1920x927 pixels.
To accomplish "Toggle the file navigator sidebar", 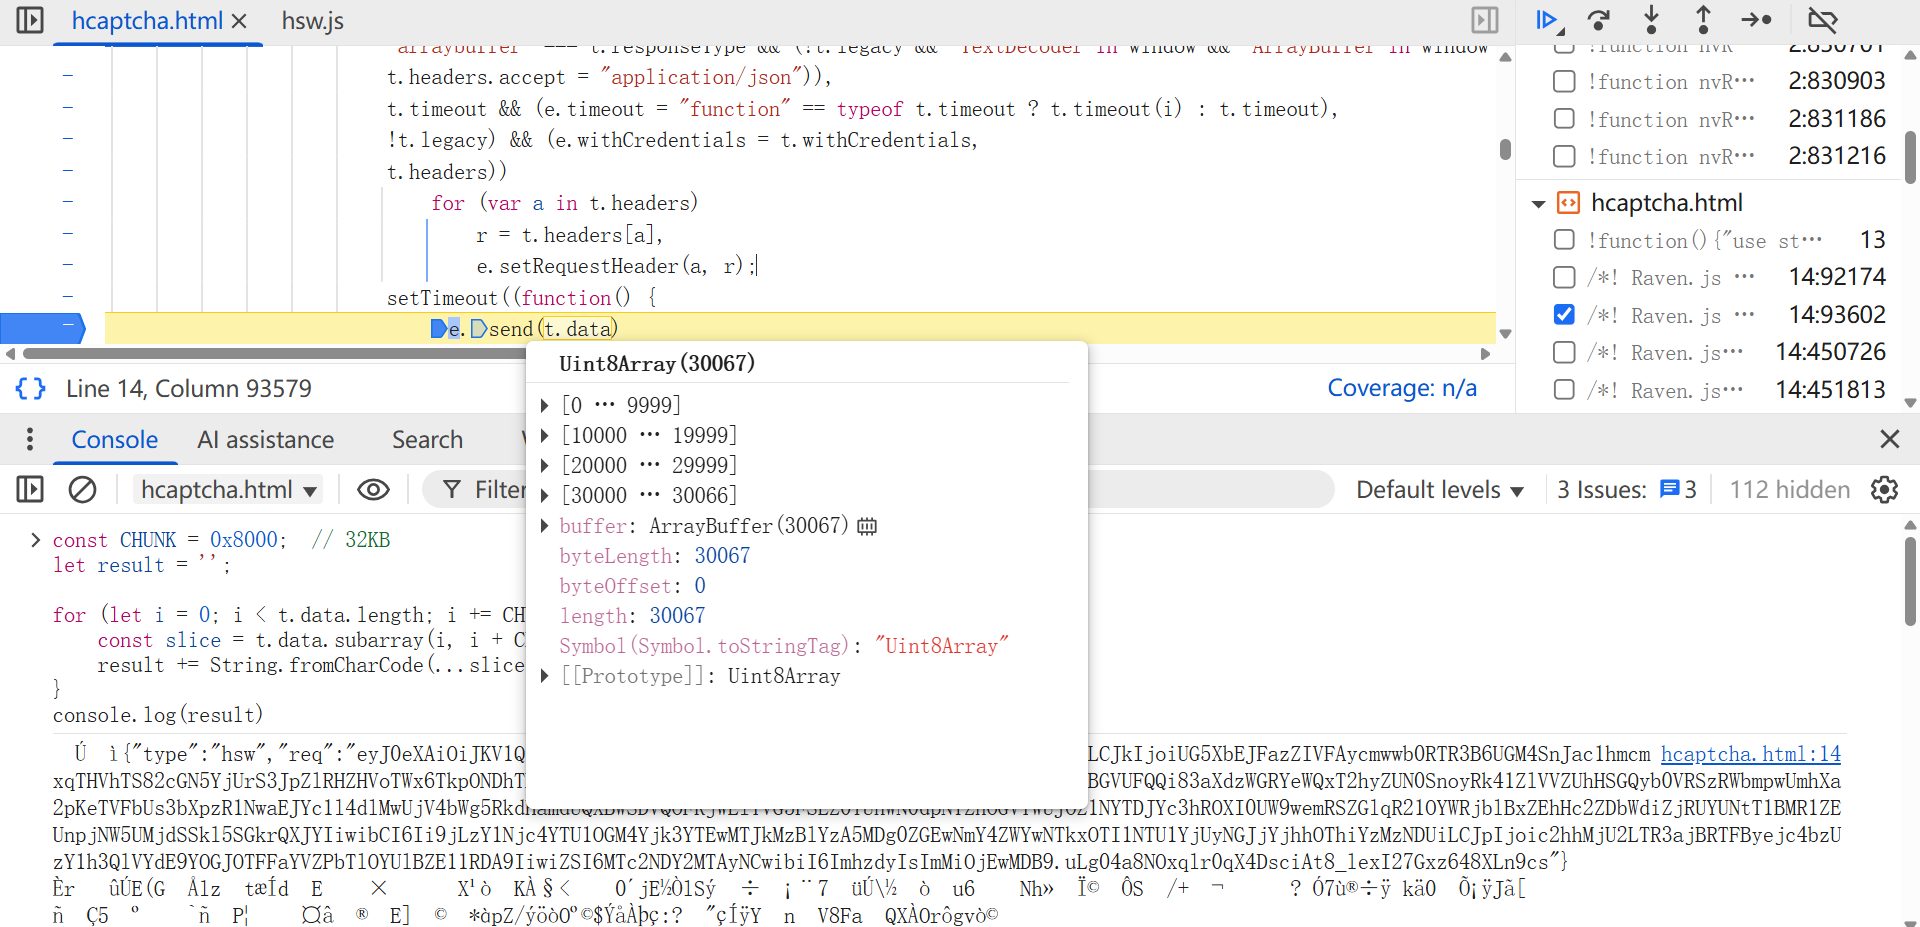I will point(30,20).
